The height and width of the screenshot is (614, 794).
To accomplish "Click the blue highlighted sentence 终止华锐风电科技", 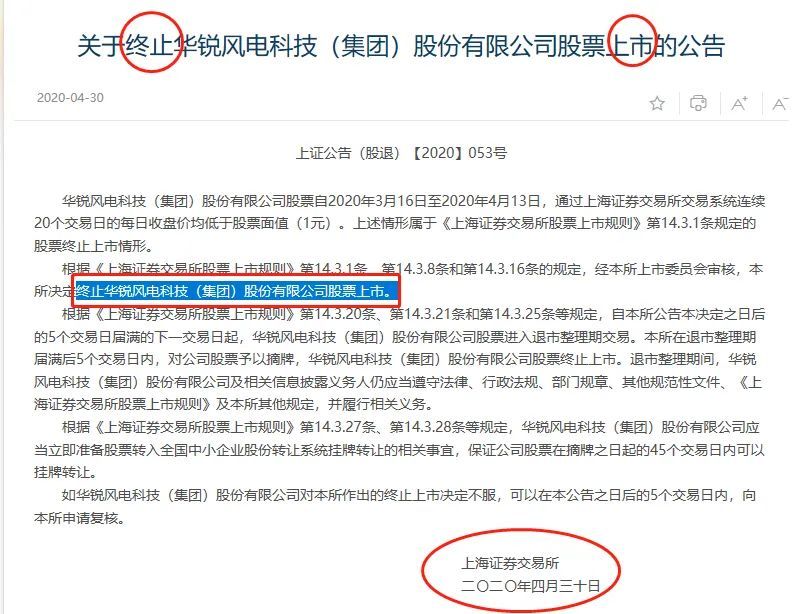I will click(x=234, y=292).
